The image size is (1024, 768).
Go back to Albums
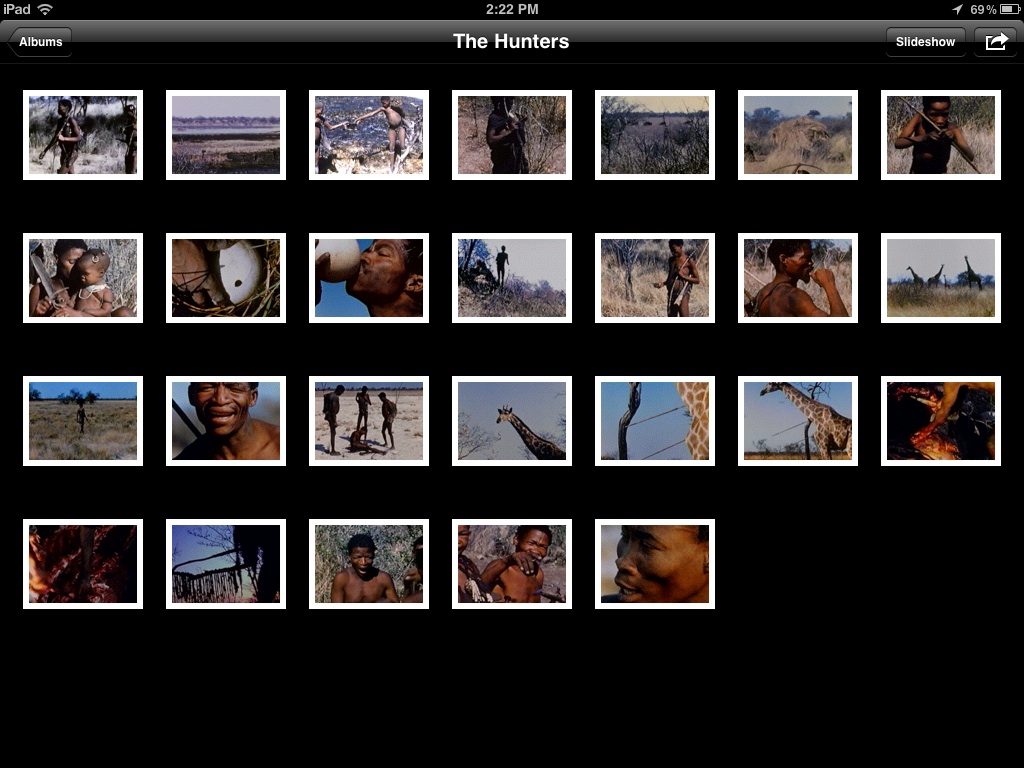tap(40, 42)
